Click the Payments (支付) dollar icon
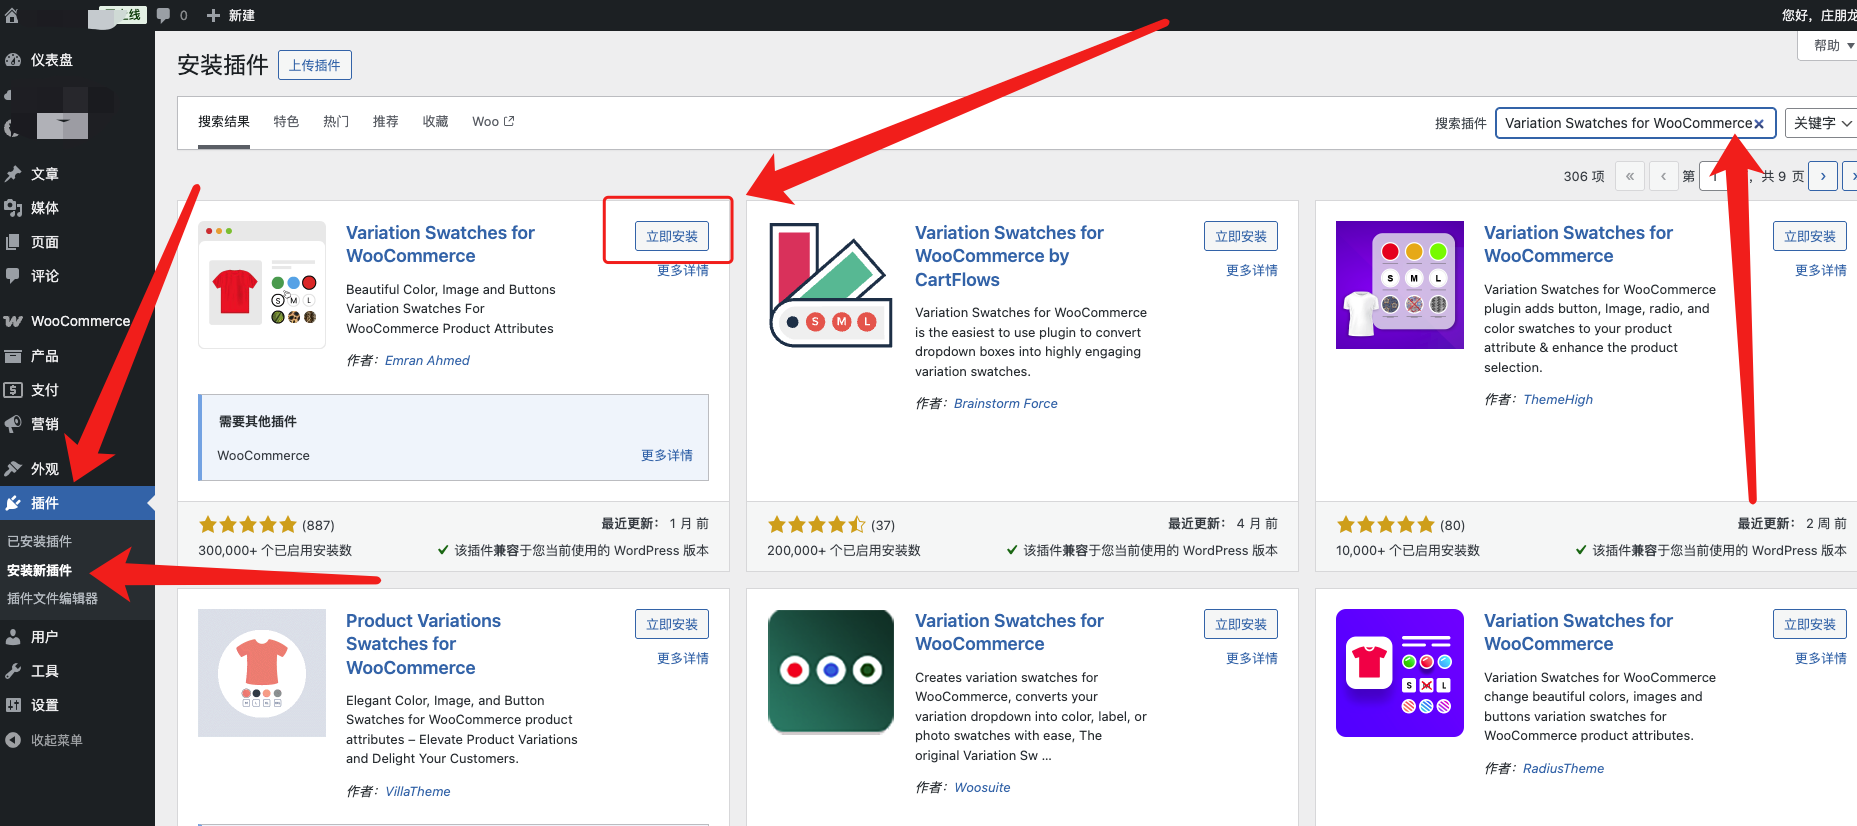 [x=13, y=390]
